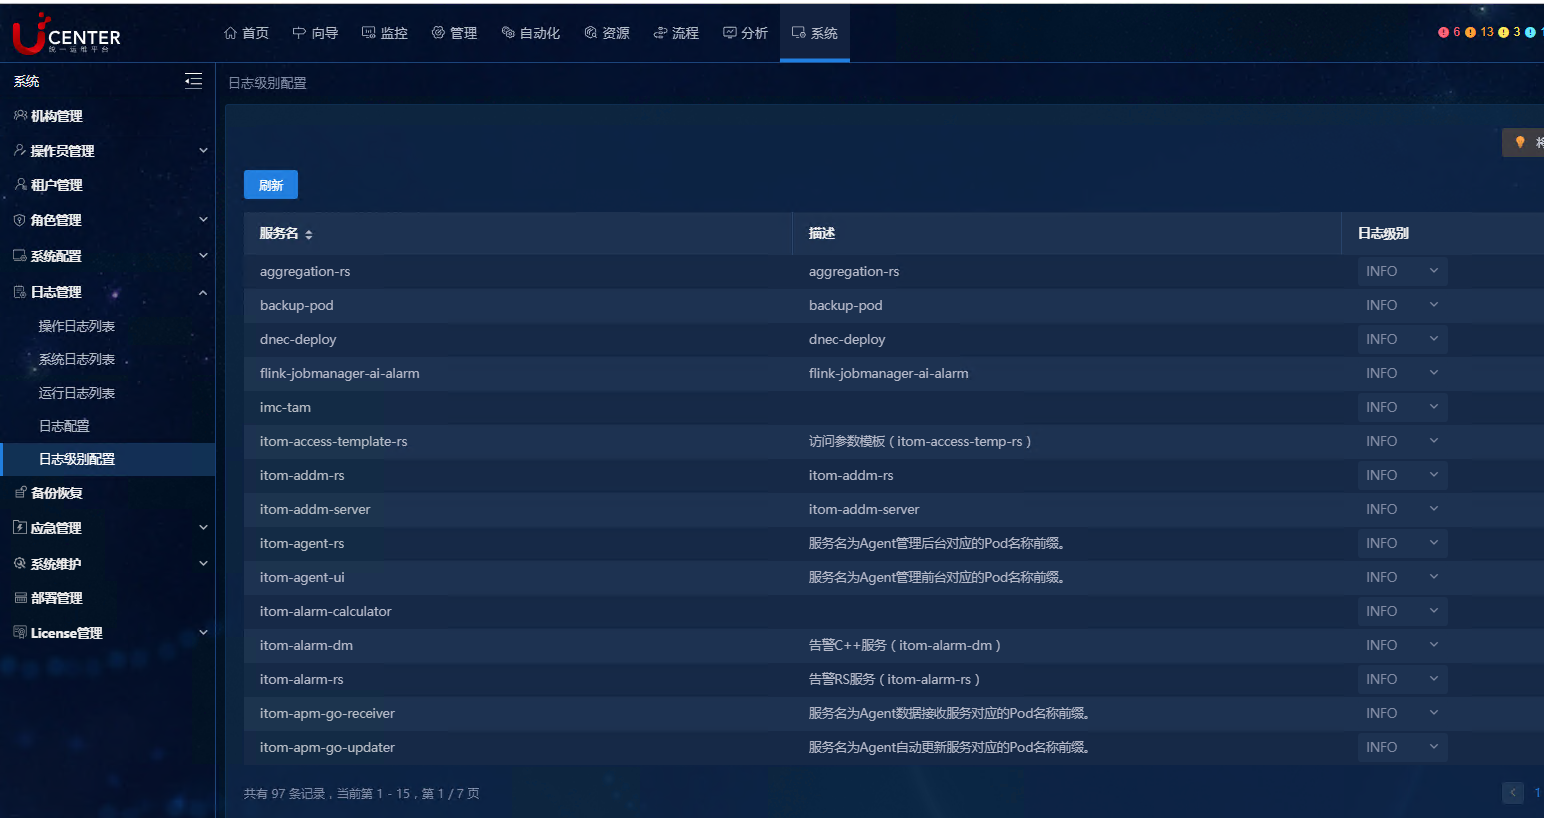Click description 访问参数模板 ( itom-access-temp-rs )
This screenshot has height=818, width=1544.
click(920, 441)
